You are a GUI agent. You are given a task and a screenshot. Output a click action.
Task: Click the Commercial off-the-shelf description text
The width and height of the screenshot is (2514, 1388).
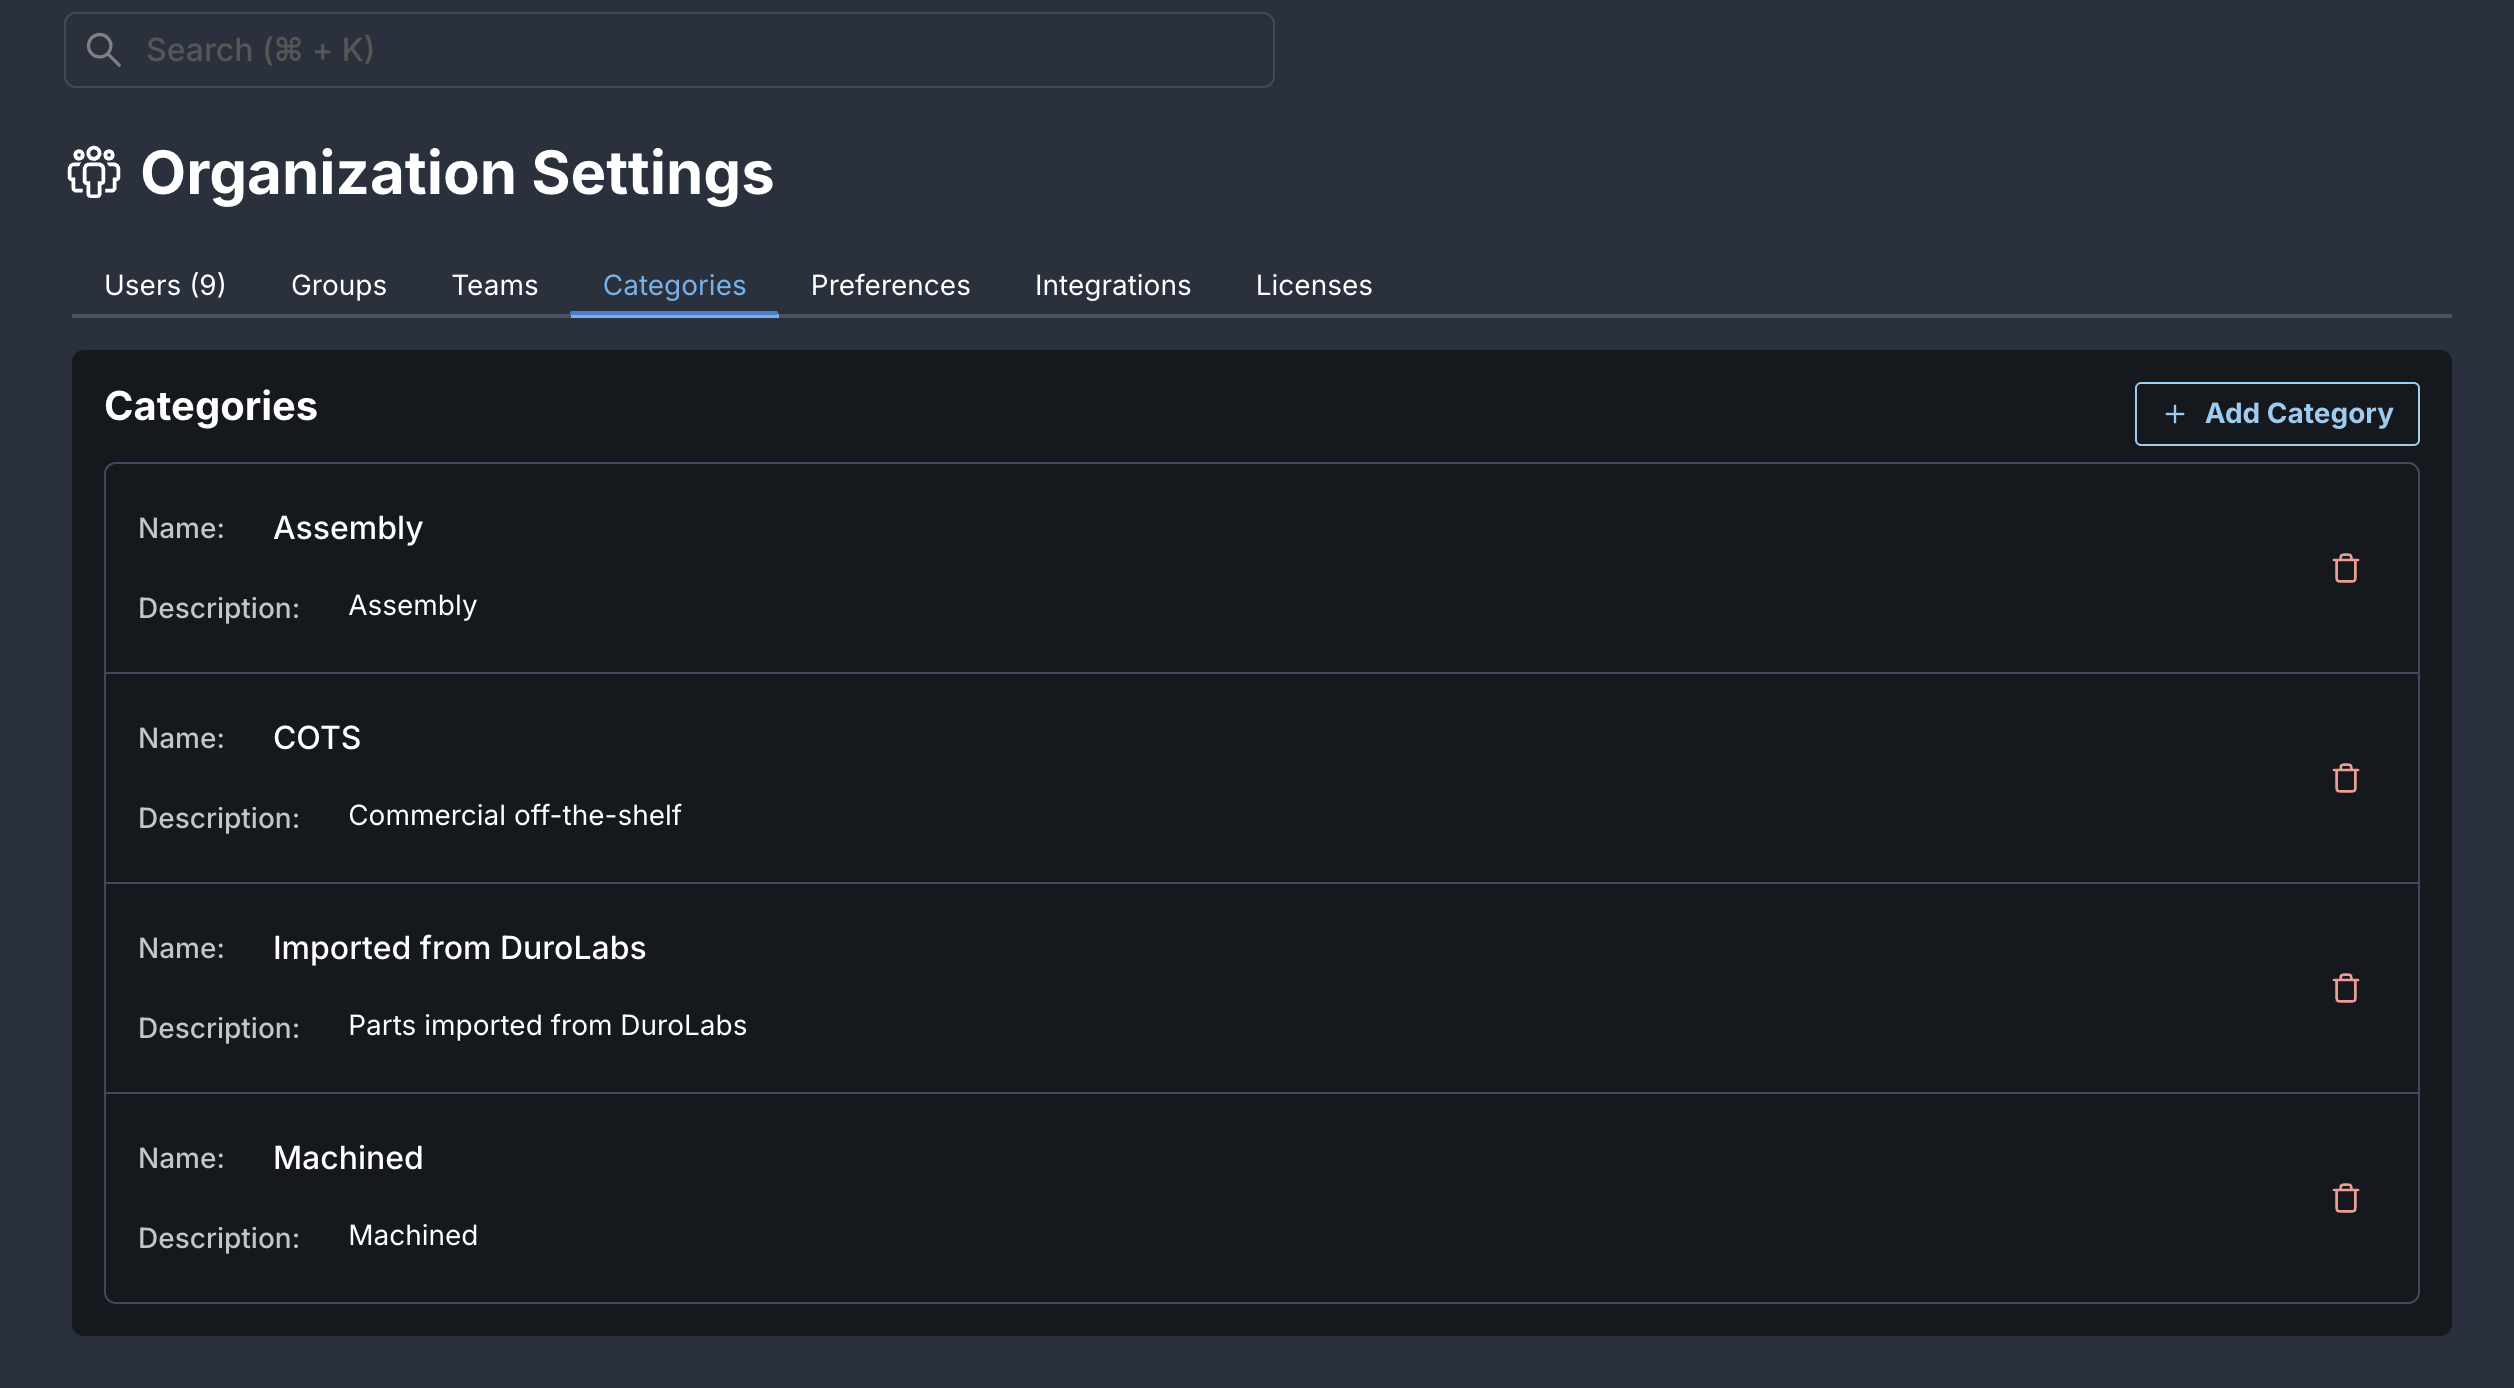pos(514,816)
